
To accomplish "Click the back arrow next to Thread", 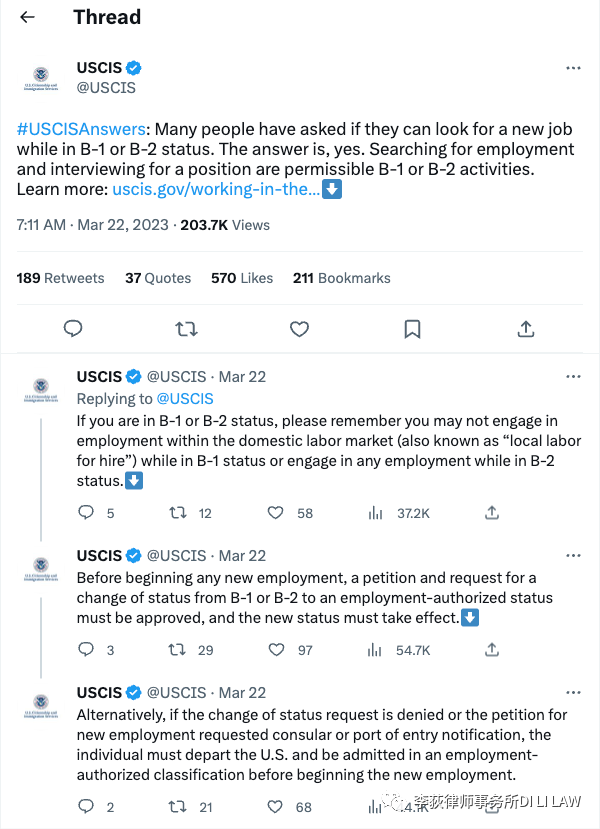I will point(27,18).
